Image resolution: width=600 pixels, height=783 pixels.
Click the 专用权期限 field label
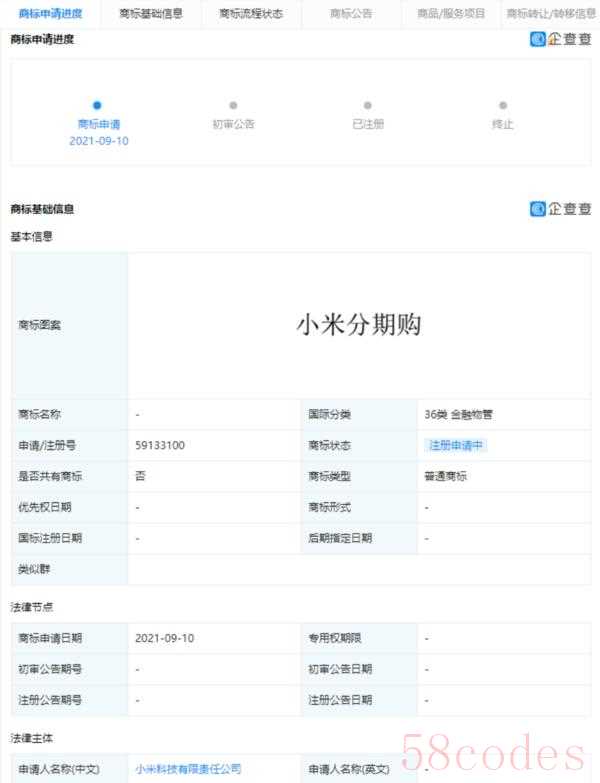(x=335, y=638)
